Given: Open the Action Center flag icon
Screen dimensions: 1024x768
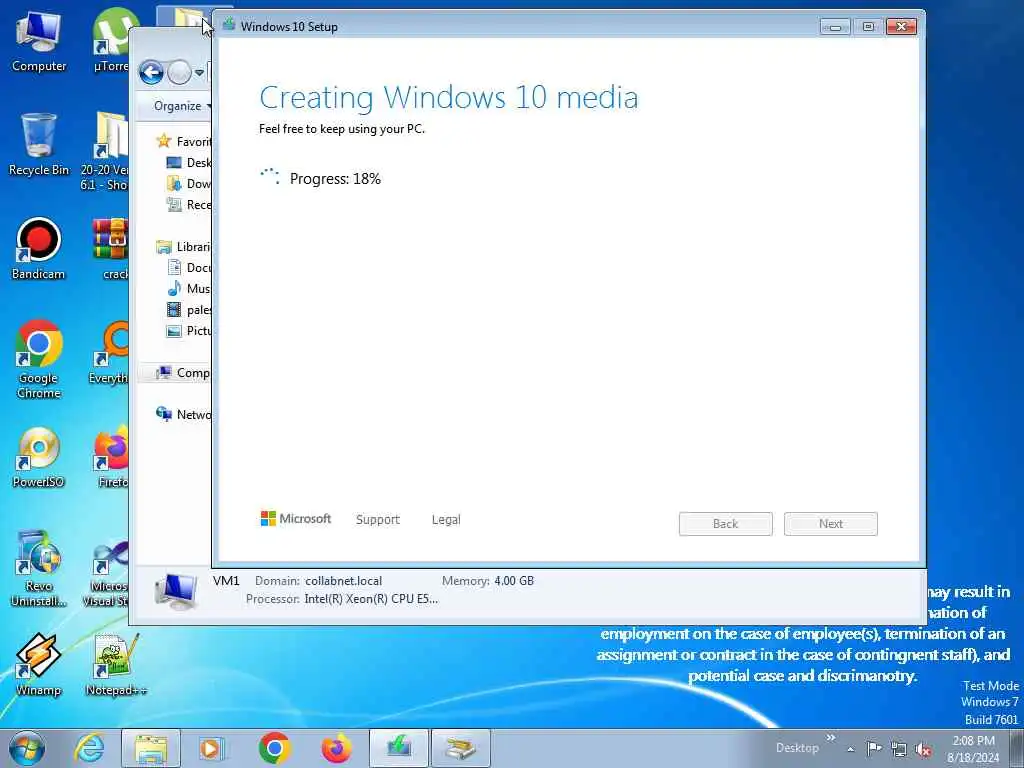Looking at the screenshot, I should click(x=874, y=748).
